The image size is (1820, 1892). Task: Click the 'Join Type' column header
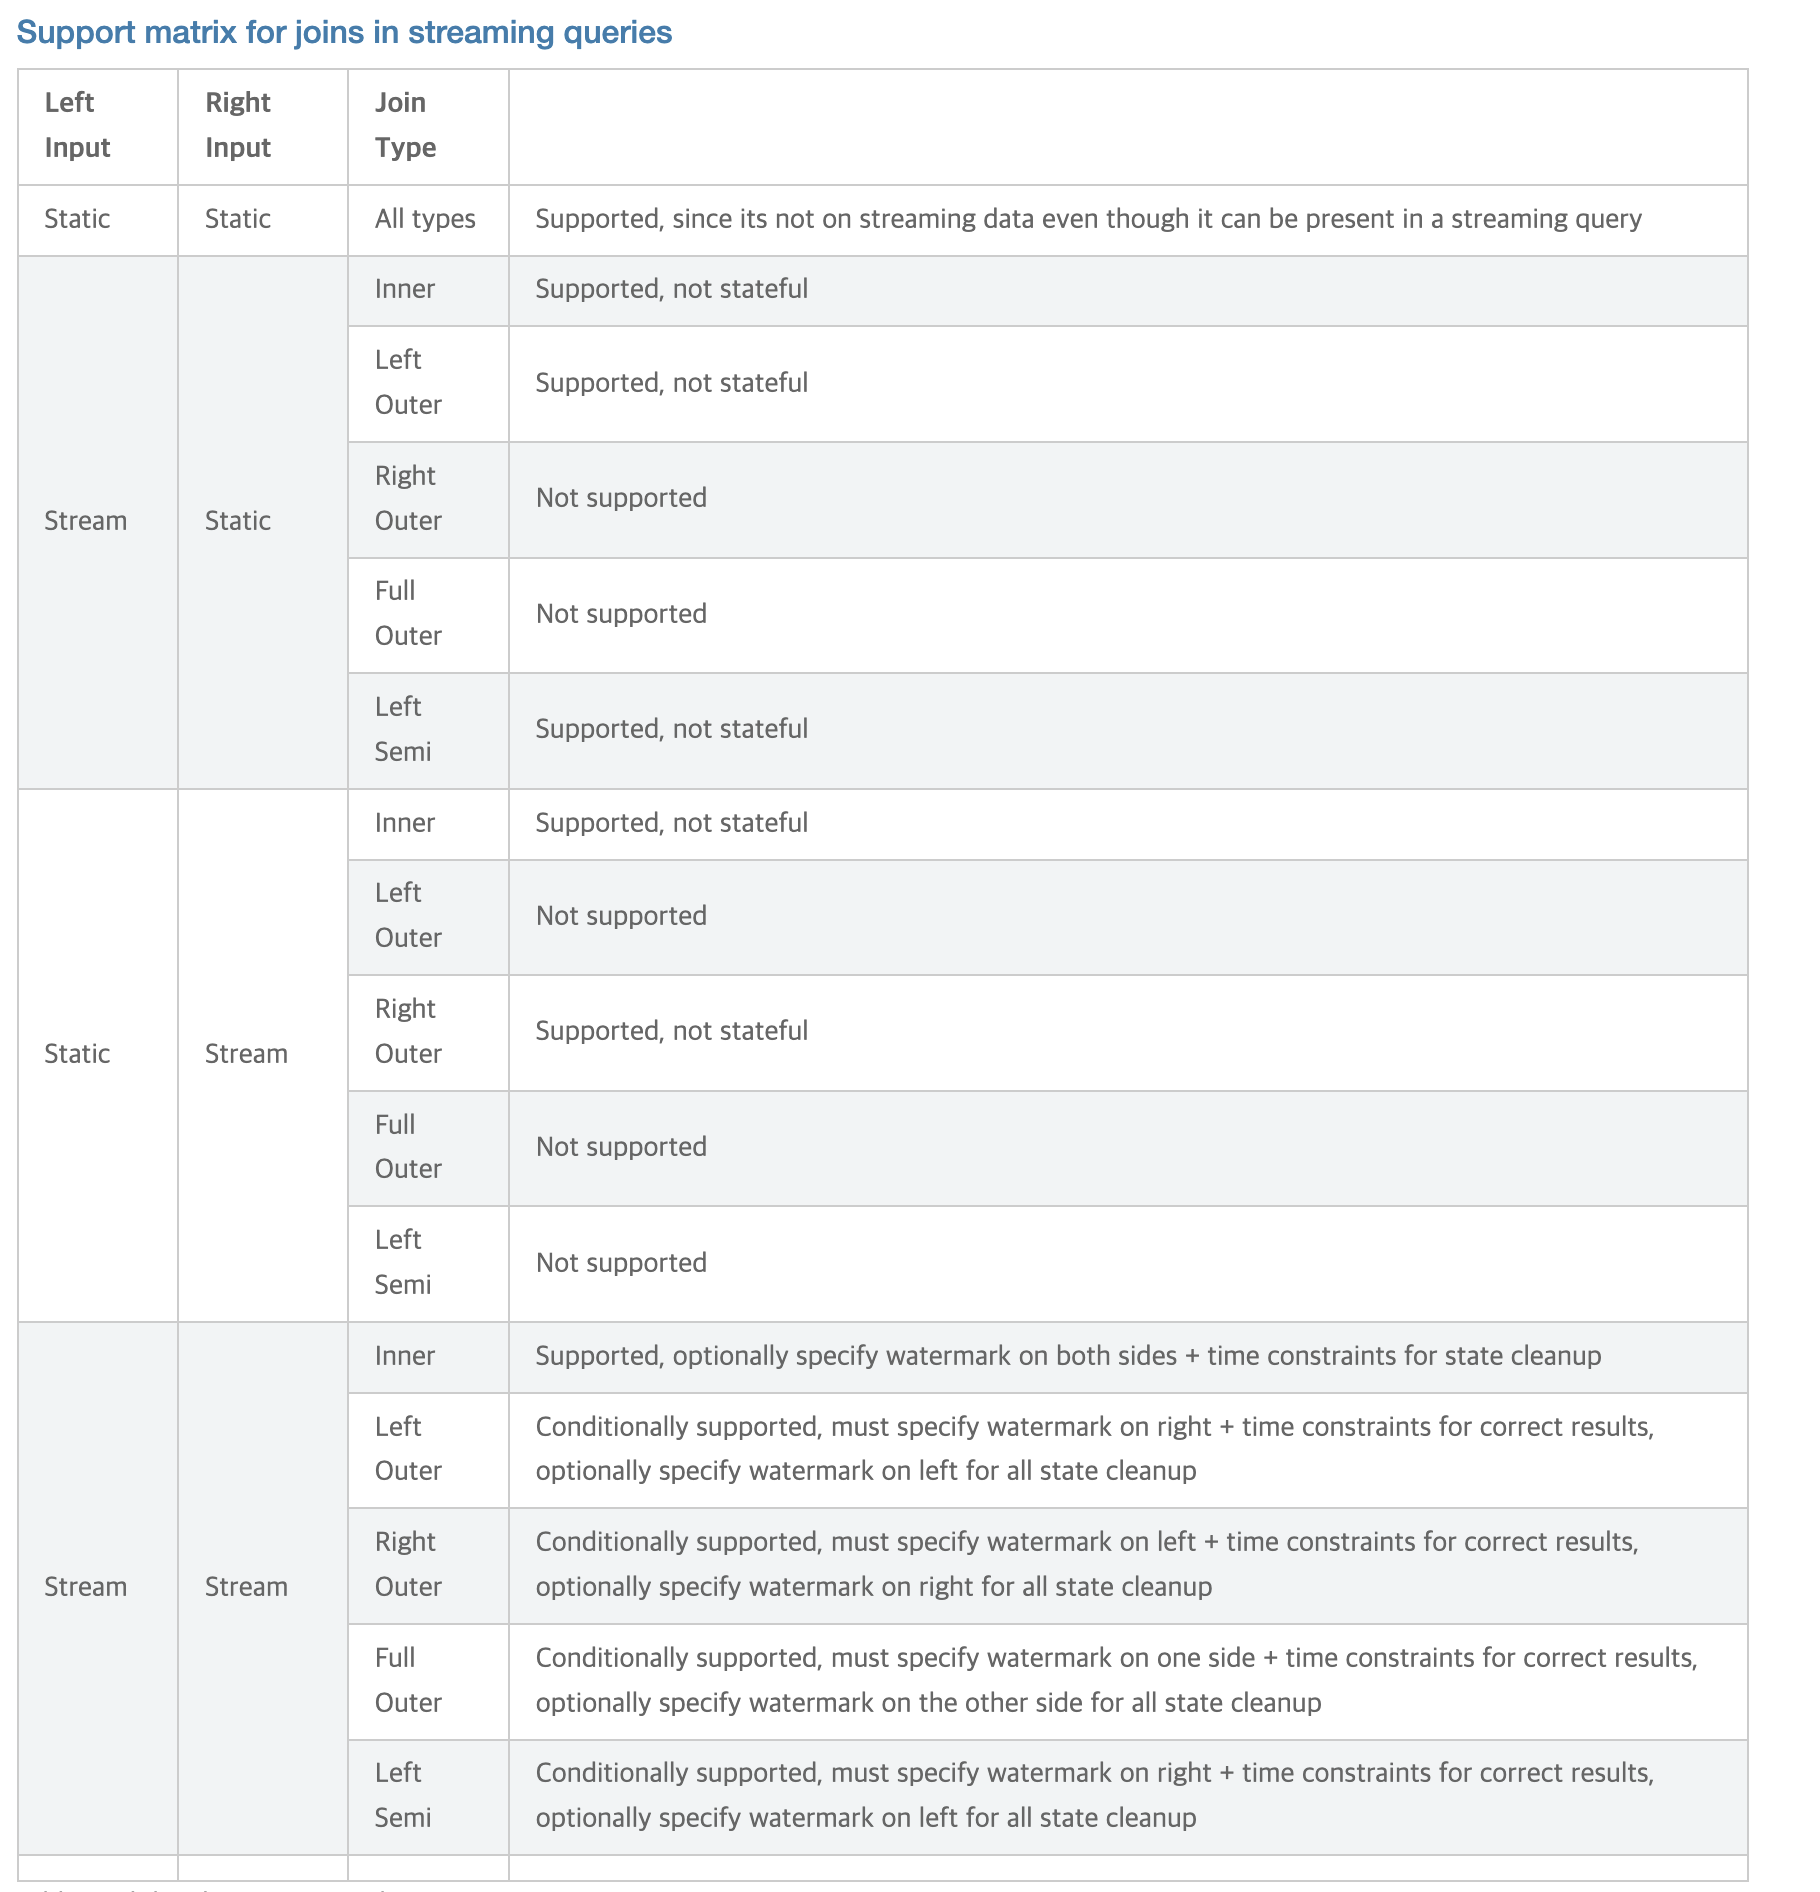[x=405, y=125]
